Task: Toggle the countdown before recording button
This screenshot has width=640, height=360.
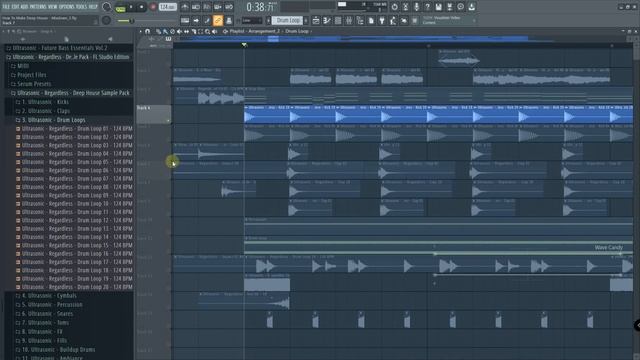Action: click(207, 7)
